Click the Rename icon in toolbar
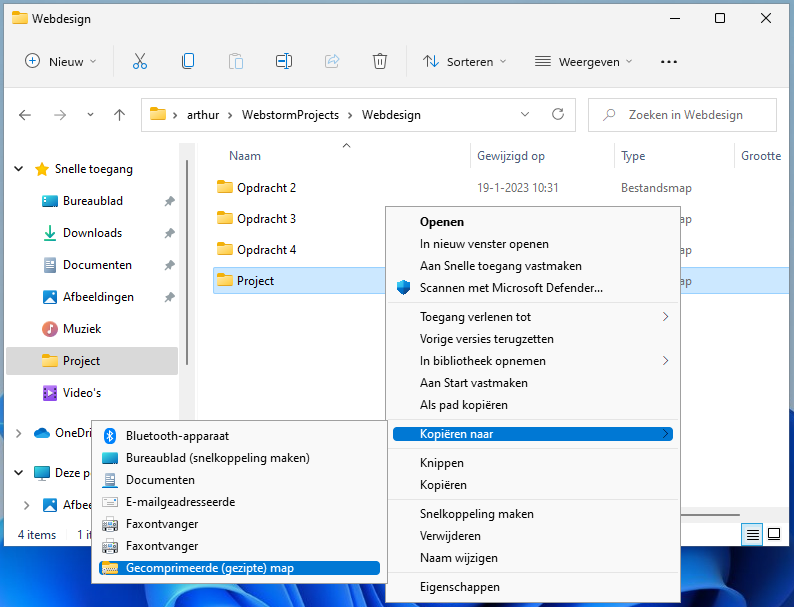 tap(284, 61)
